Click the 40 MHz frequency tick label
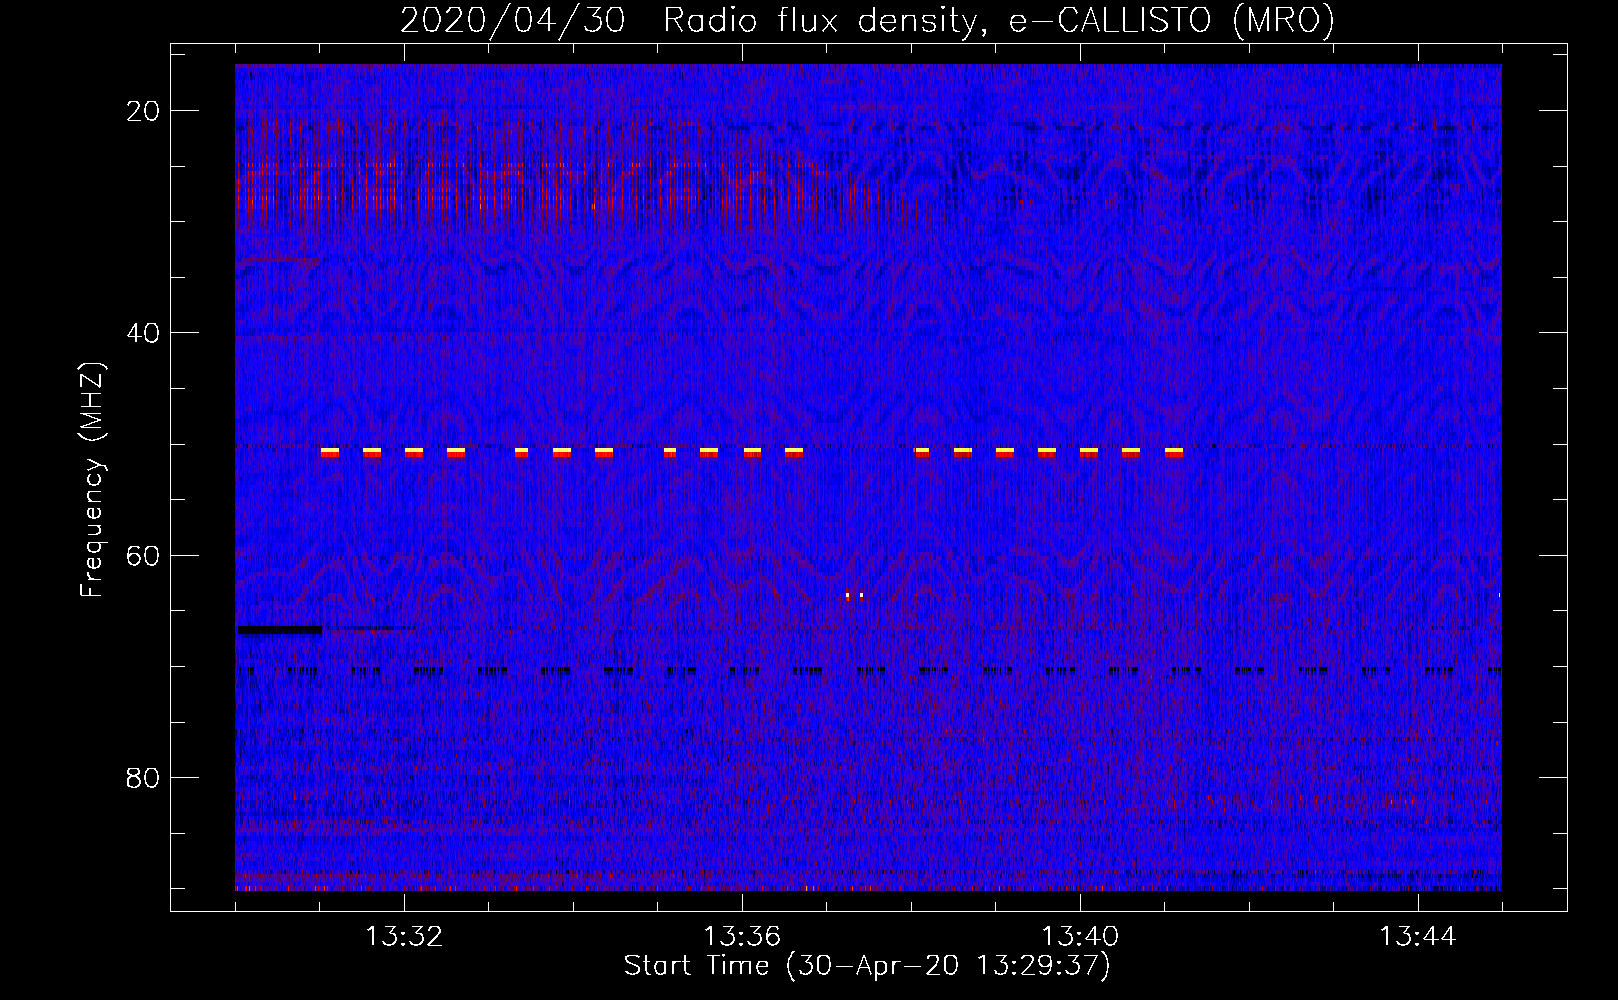Screen dimensions: 1618x1000 [x=143, y=333]
